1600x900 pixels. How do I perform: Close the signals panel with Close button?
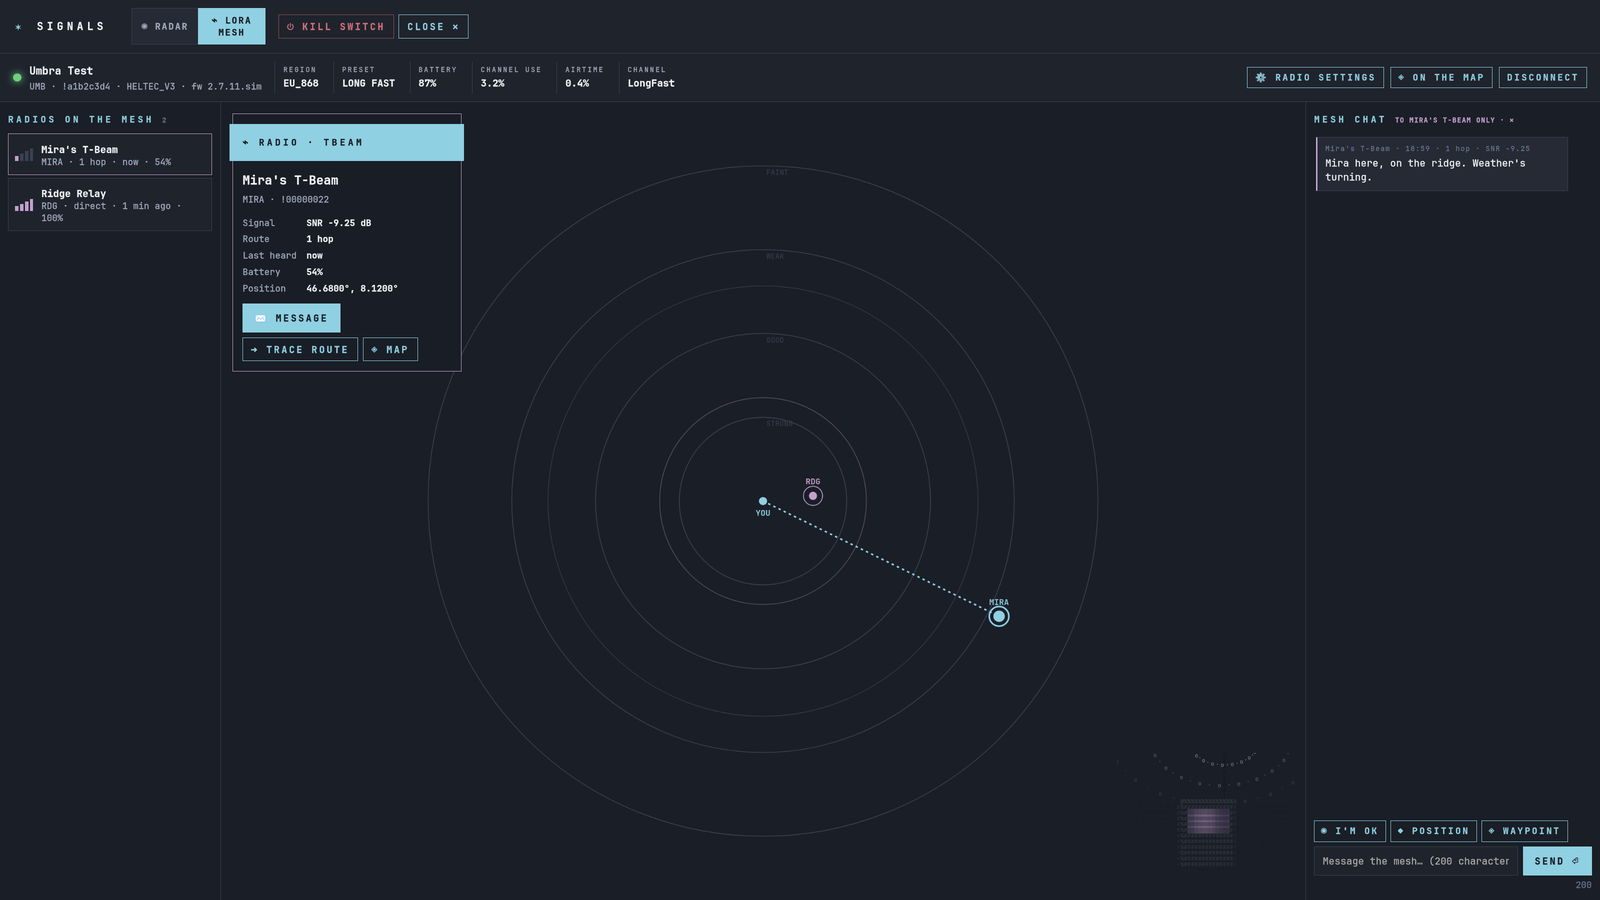433,27
